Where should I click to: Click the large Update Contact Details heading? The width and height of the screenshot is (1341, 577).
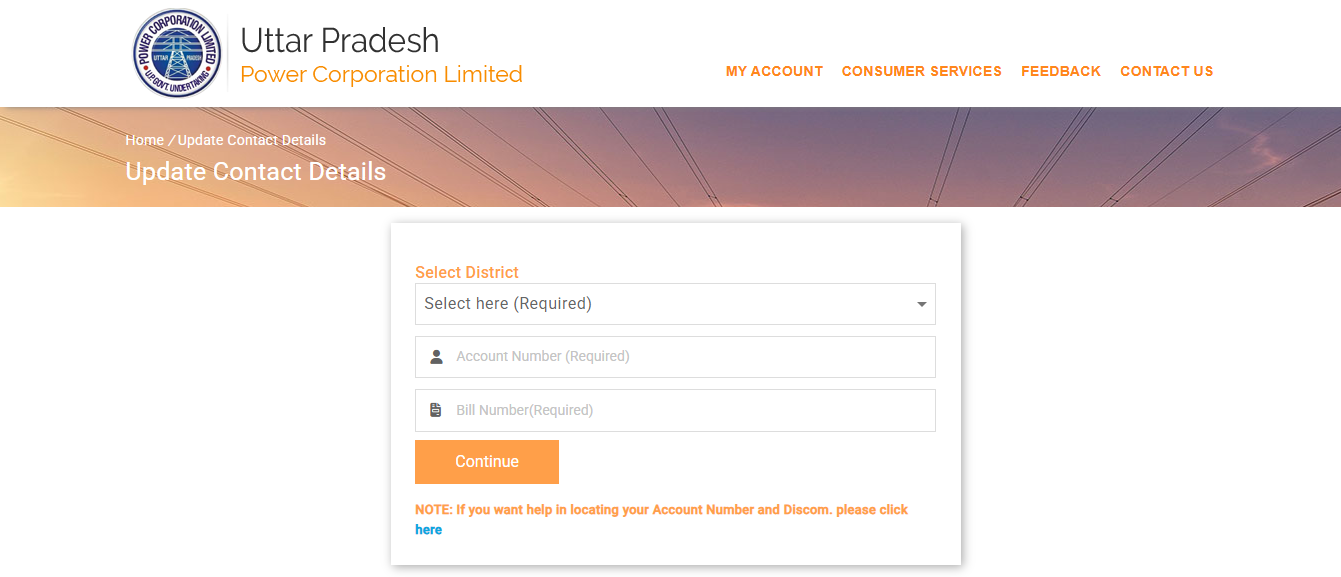click(x=255, y=172)
